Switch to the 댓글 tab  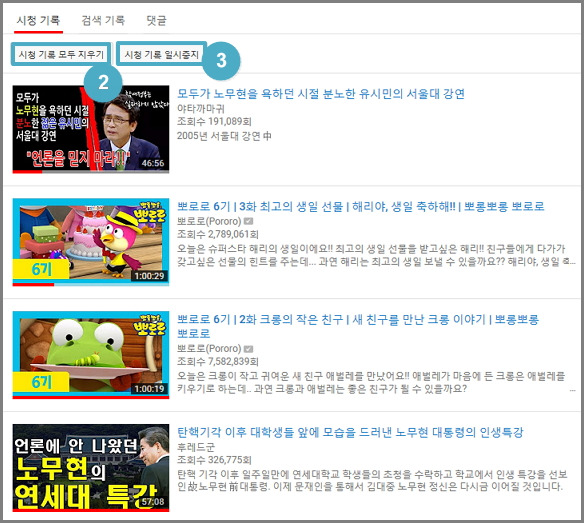[156, 20]
